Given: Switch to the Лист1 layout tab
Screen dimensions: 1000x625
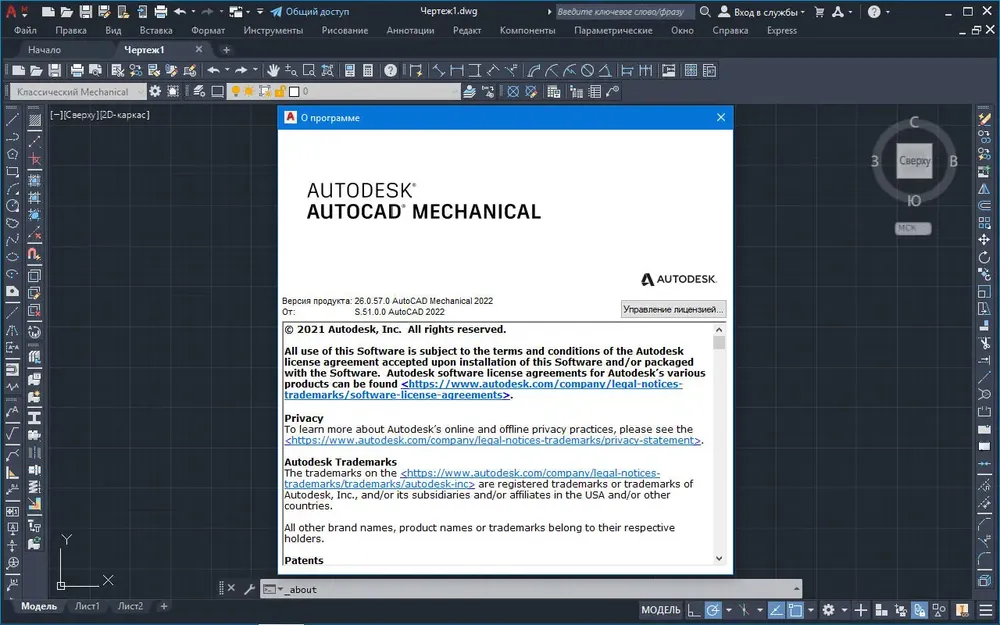Looking at the screenshot, I should (87, 606).
